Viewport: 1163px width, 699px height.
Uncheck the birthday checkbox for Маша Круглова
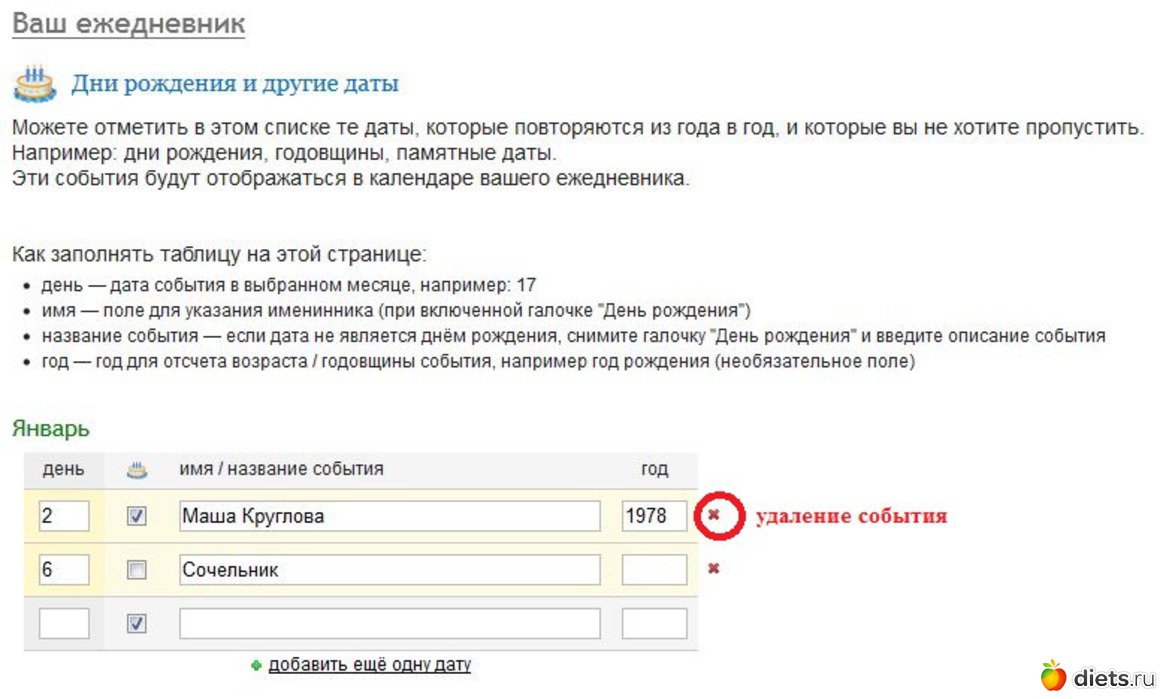[x=137, y=516]
